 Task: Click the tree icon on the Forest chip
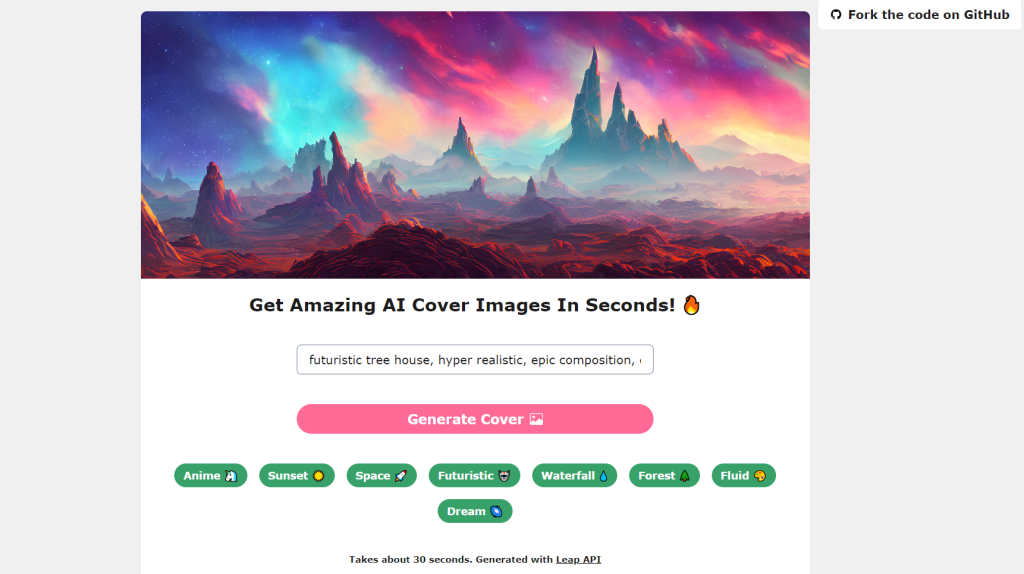pyautogui.click(x=684, y=476)
